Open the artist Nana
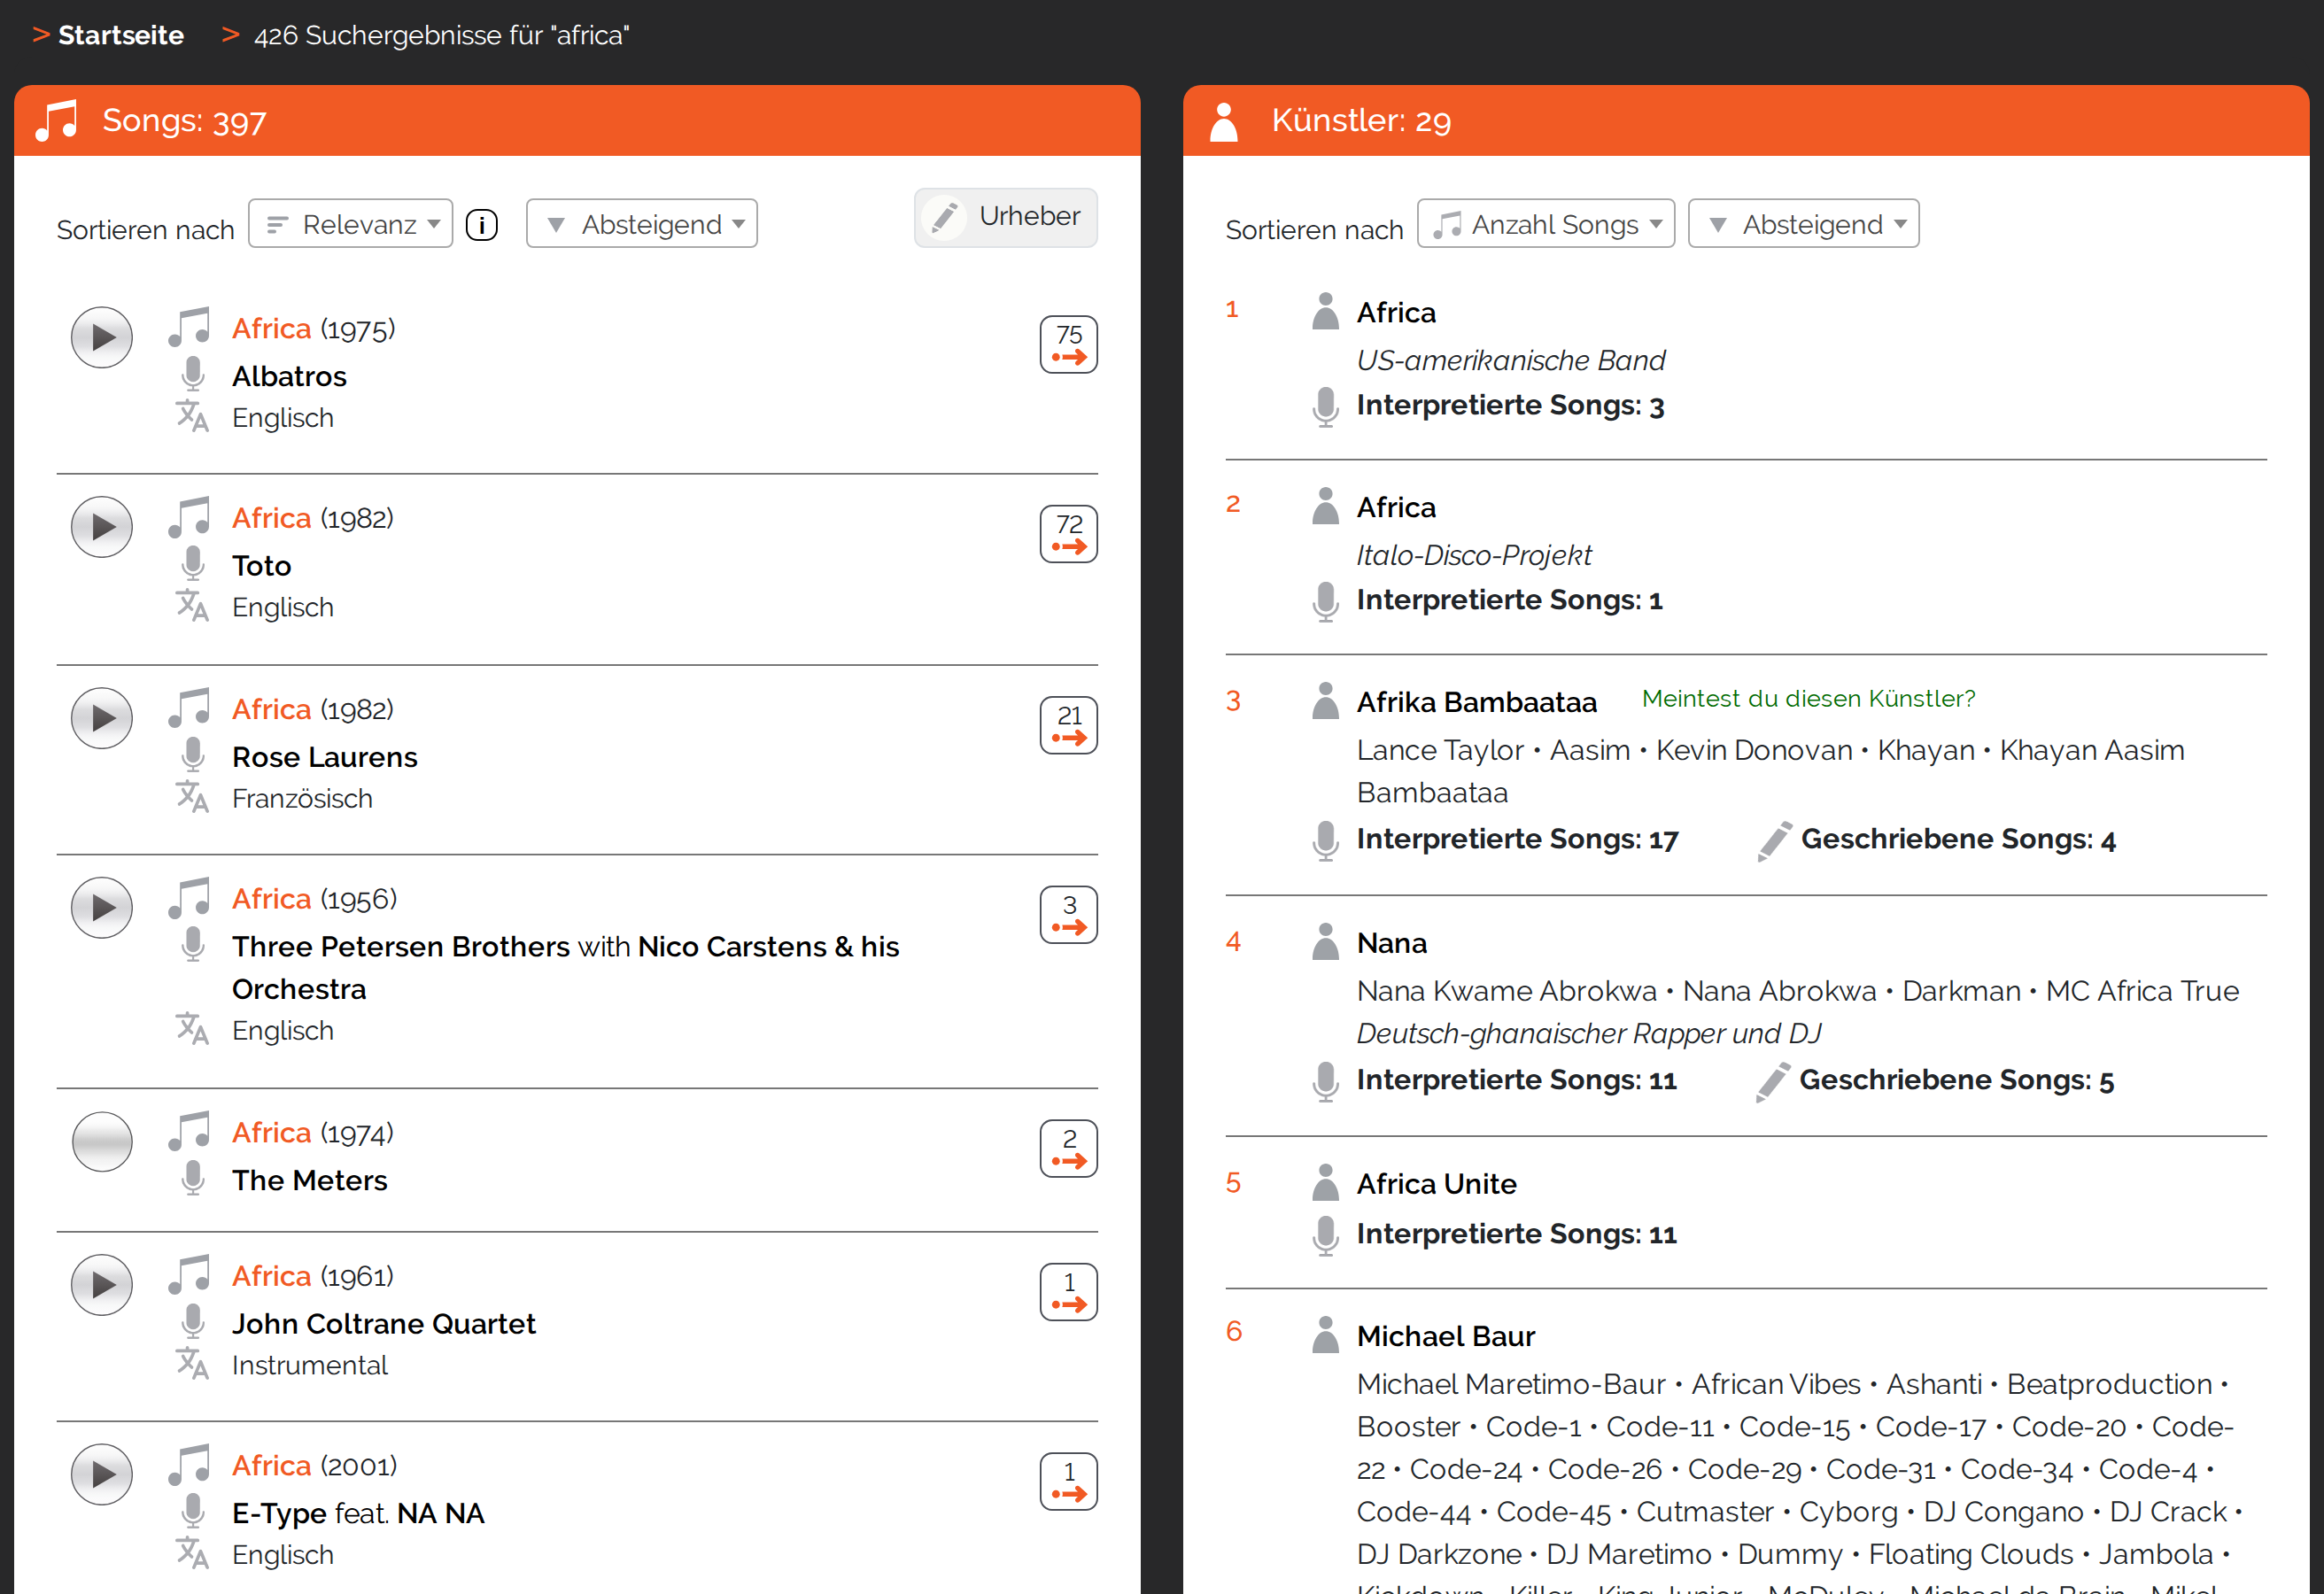This screenshot has height=1594, width=2324. 1392,943
